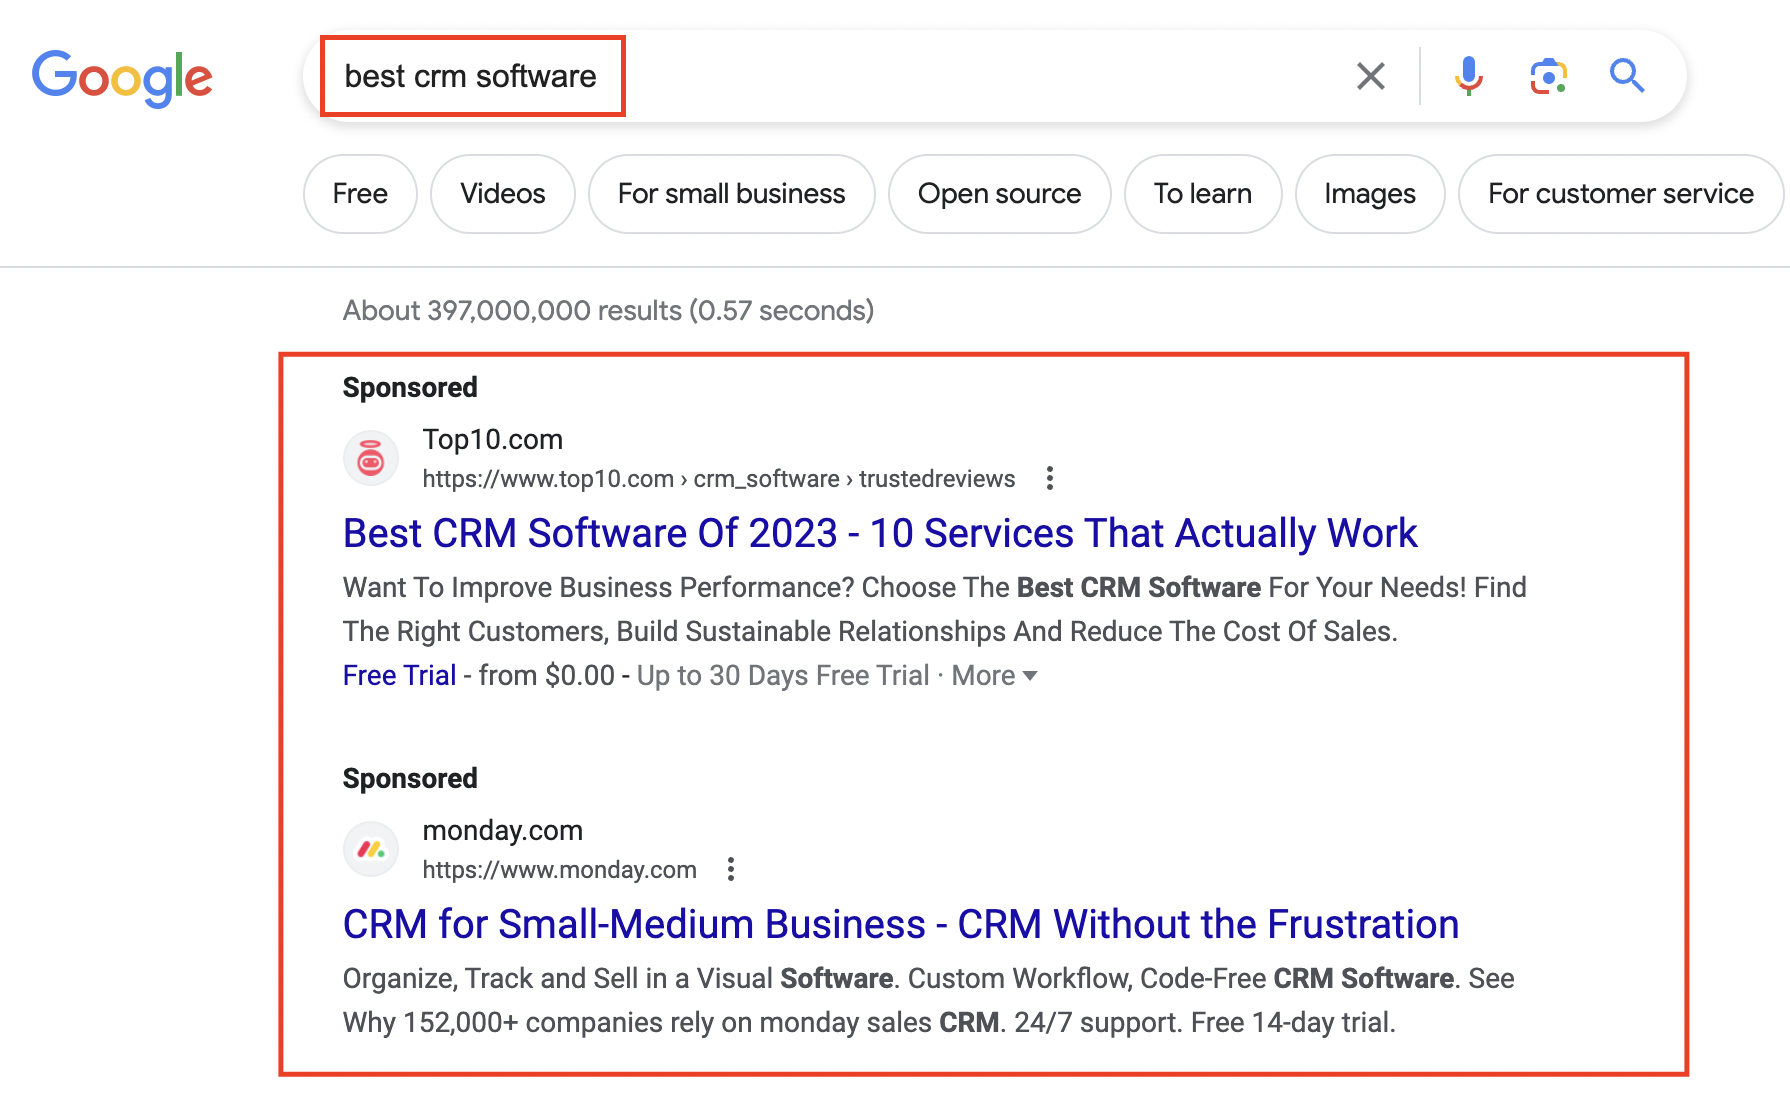Click the https://www.monday.com URL
Viewport: 1790px width, 1104px height.
[560, 870]
